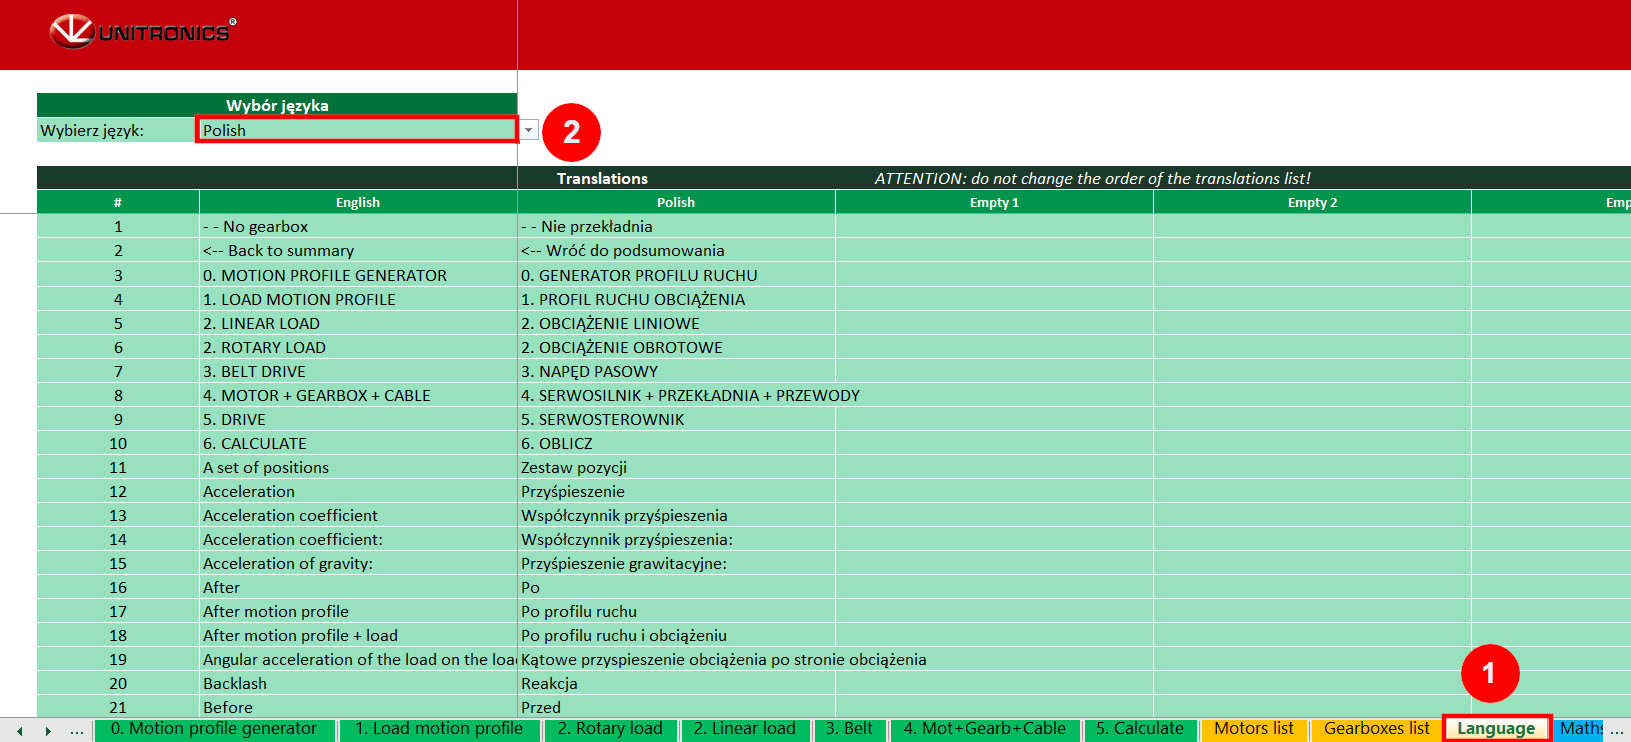The image size is (1631, 742).
Task: Open the 0. Motion profile generator tab
Action: (214, 729)
